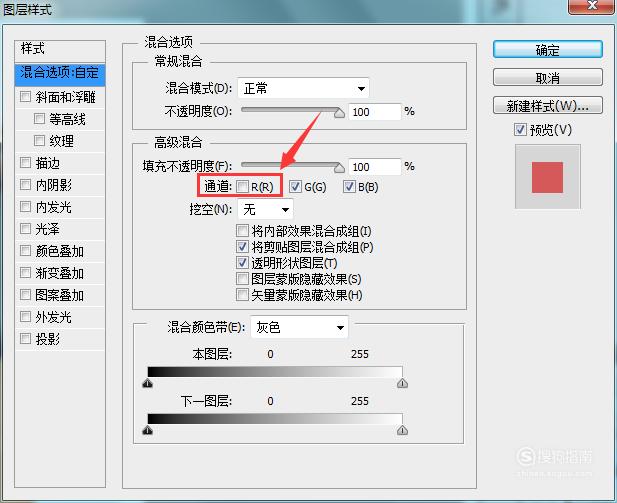Click white slider handle under 下一图层 gradient
Screen dimensions: 617x503
coord(402,430)
